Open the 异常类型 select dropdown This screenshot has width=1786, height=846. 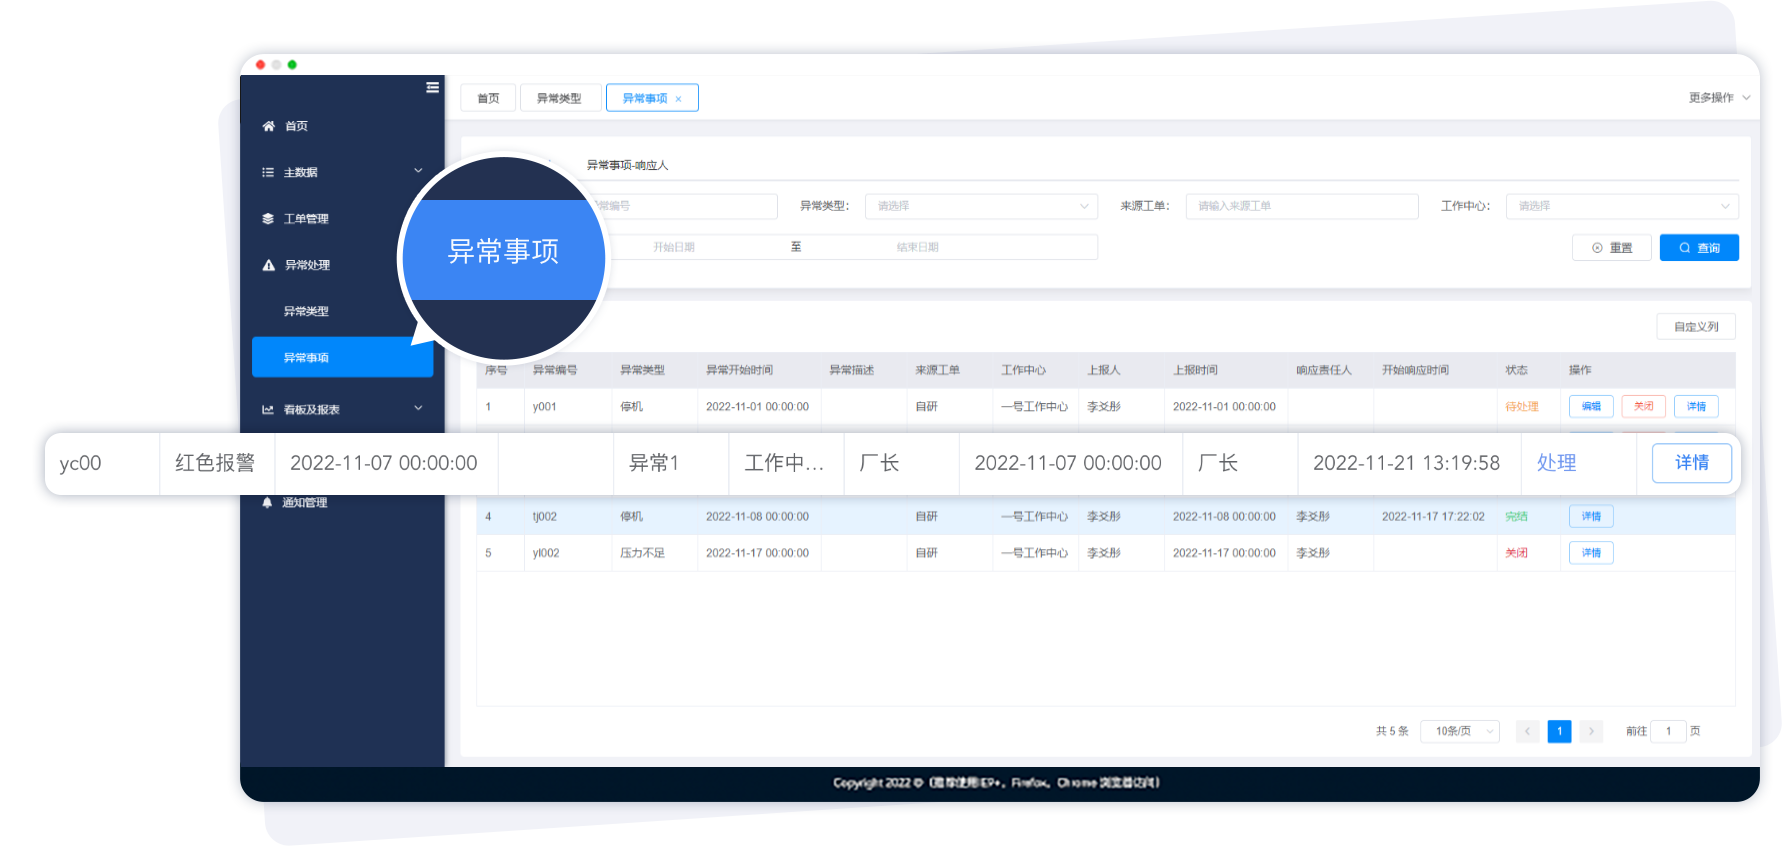click(981, 206)
